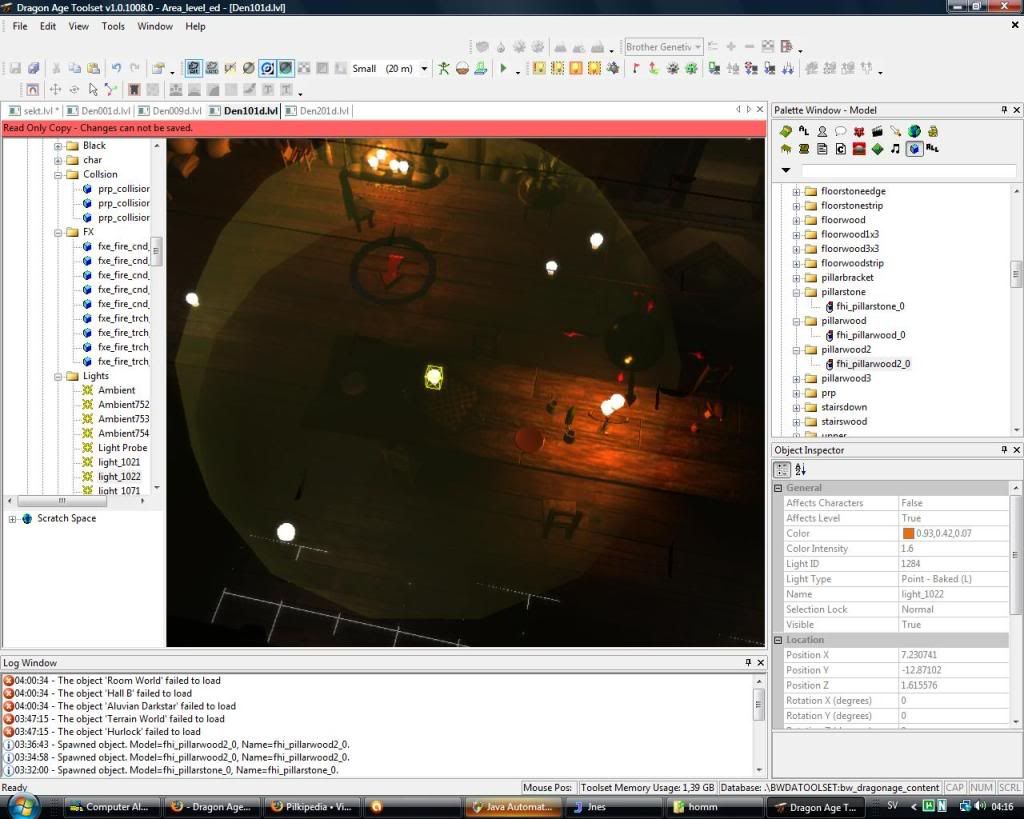Click the globe icon in Palette Window
This screenshot has height=819, width=1024.
914,131
